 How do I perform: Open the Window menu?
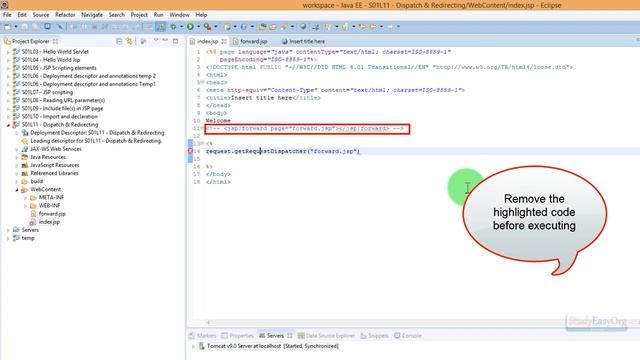tap(179, 15)
